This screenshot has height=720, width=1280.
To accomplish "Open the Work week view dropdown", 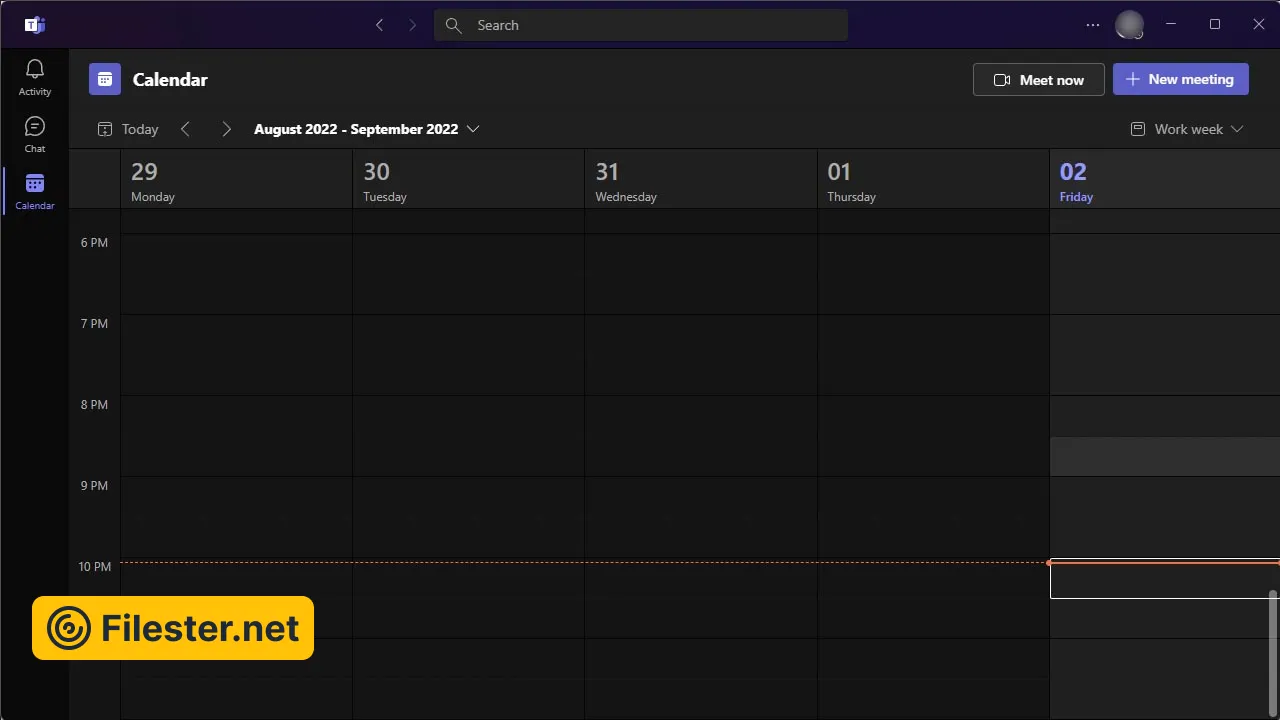I will coord(1187,129).
